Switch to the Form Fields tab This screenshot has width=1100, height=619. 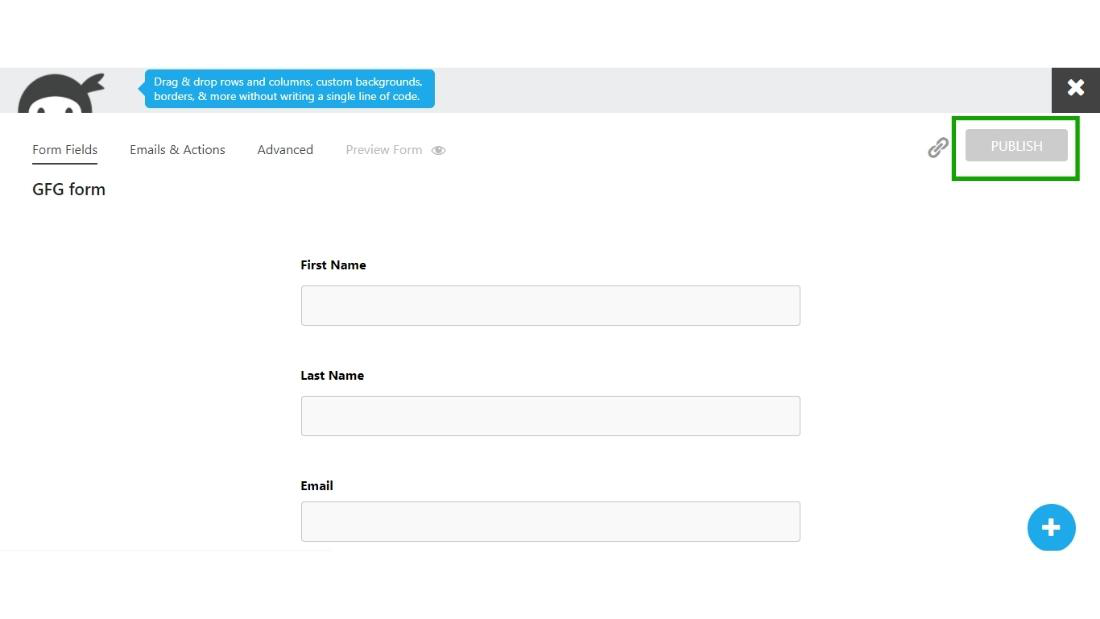pyautogui.click(x=65, y=150)
